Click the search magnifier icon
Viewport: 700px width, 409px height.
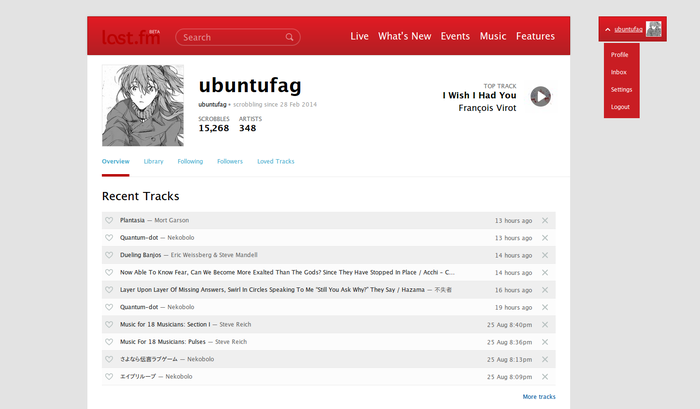tap(290, 38)
